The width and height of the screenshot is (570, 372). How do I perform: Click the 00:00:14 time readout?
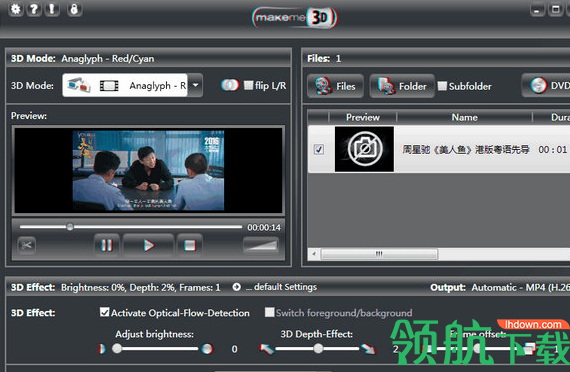tap(264, 227)
